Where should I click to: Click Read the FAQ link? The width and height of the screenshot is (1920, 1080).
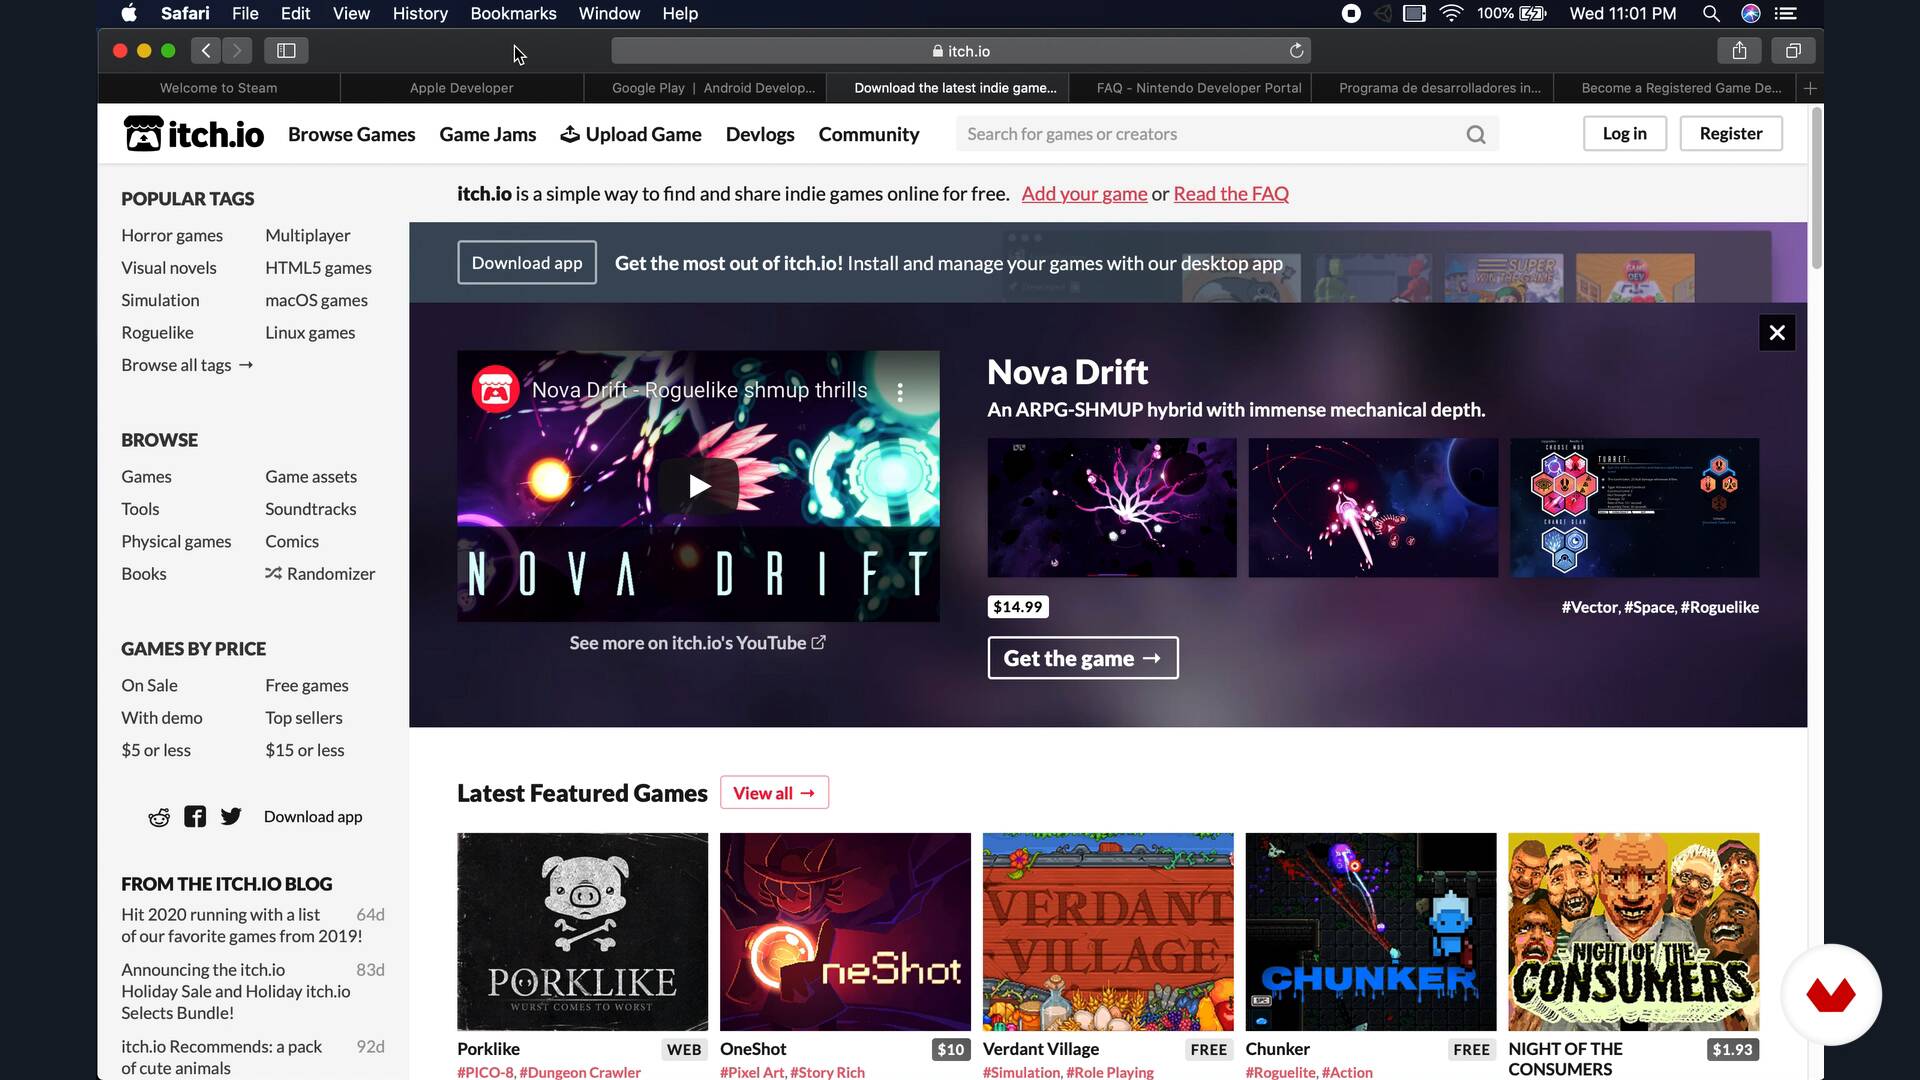point(1231,194)
